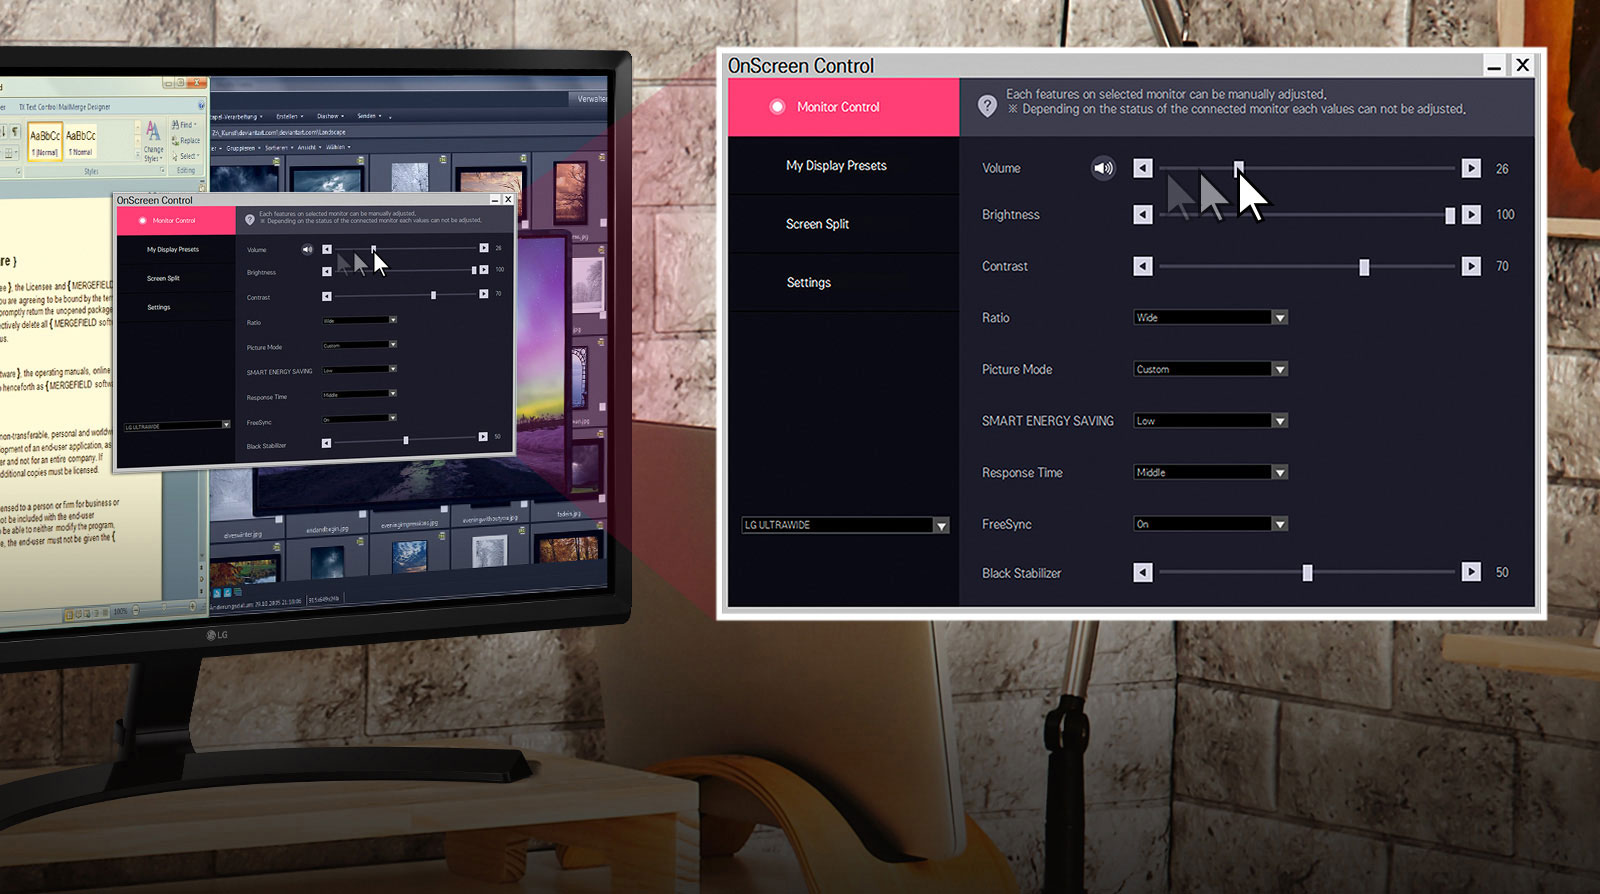Viewport: 1600px width, 894px height.
Task: Open the Screen Split tab
Action: (817, 224)
